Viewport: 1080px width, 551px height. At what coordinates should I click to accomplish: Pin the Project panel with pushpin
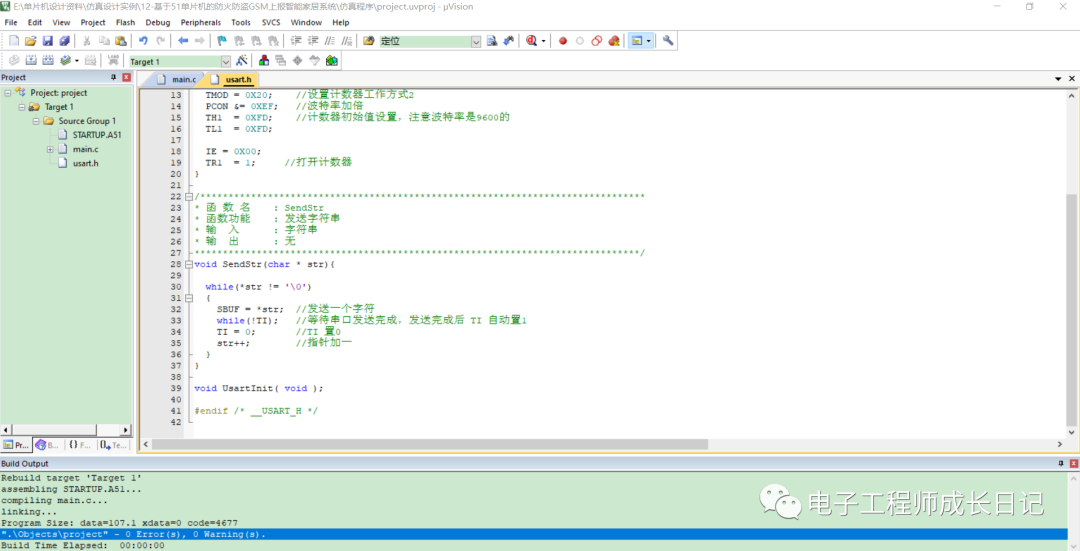click(x=113, y=77)
